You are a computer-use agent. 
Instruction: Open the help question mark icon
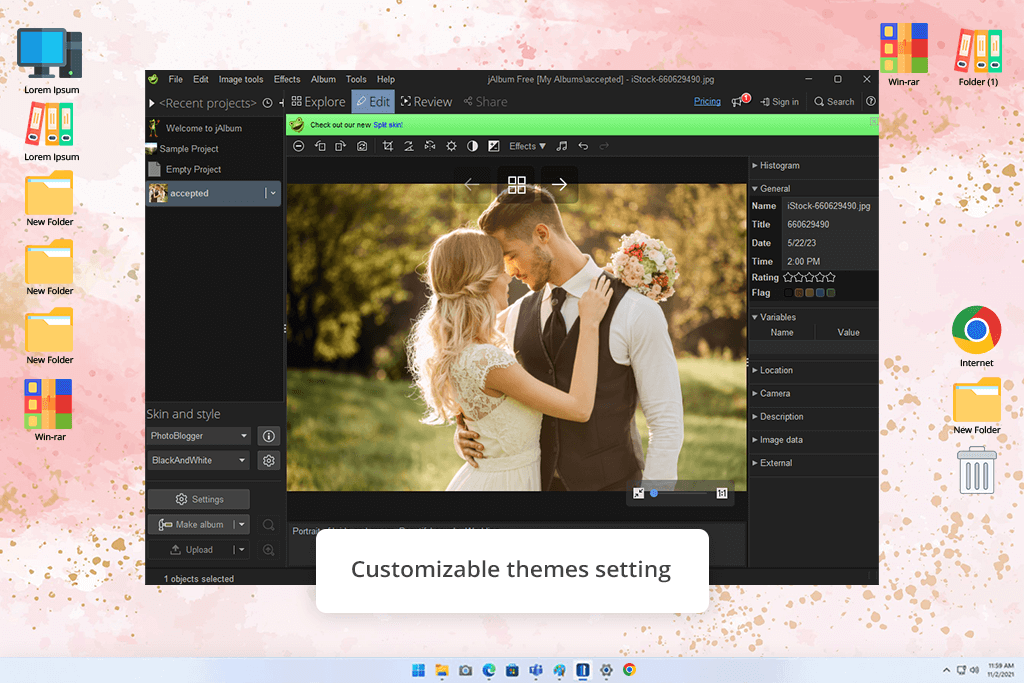tap(871, 101)
